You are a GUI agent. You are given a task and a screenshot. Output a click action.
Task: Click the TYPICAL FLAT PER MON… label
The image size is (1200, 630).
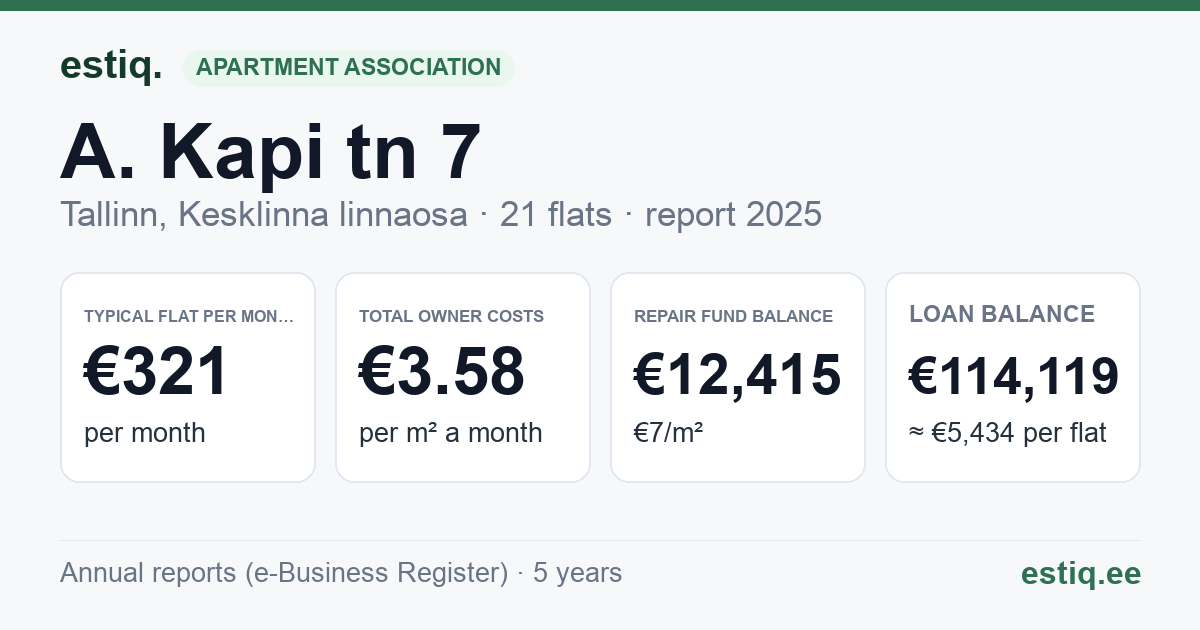point(189,316)
